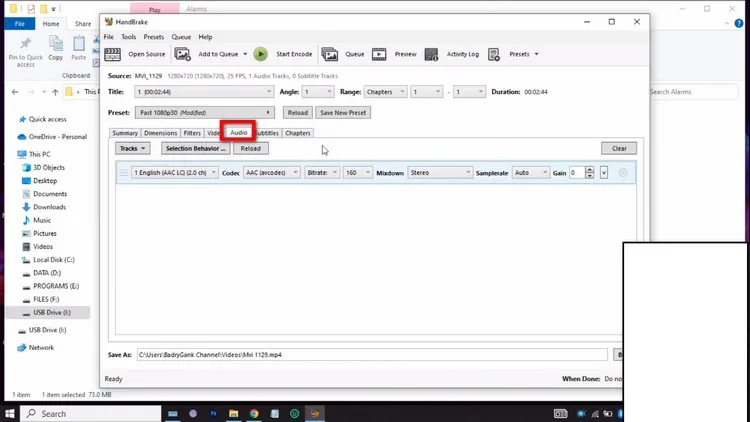Click the Save As path field
Image resolution: width=750 pixels, height=422 pixels.
[x=372, y=355]
